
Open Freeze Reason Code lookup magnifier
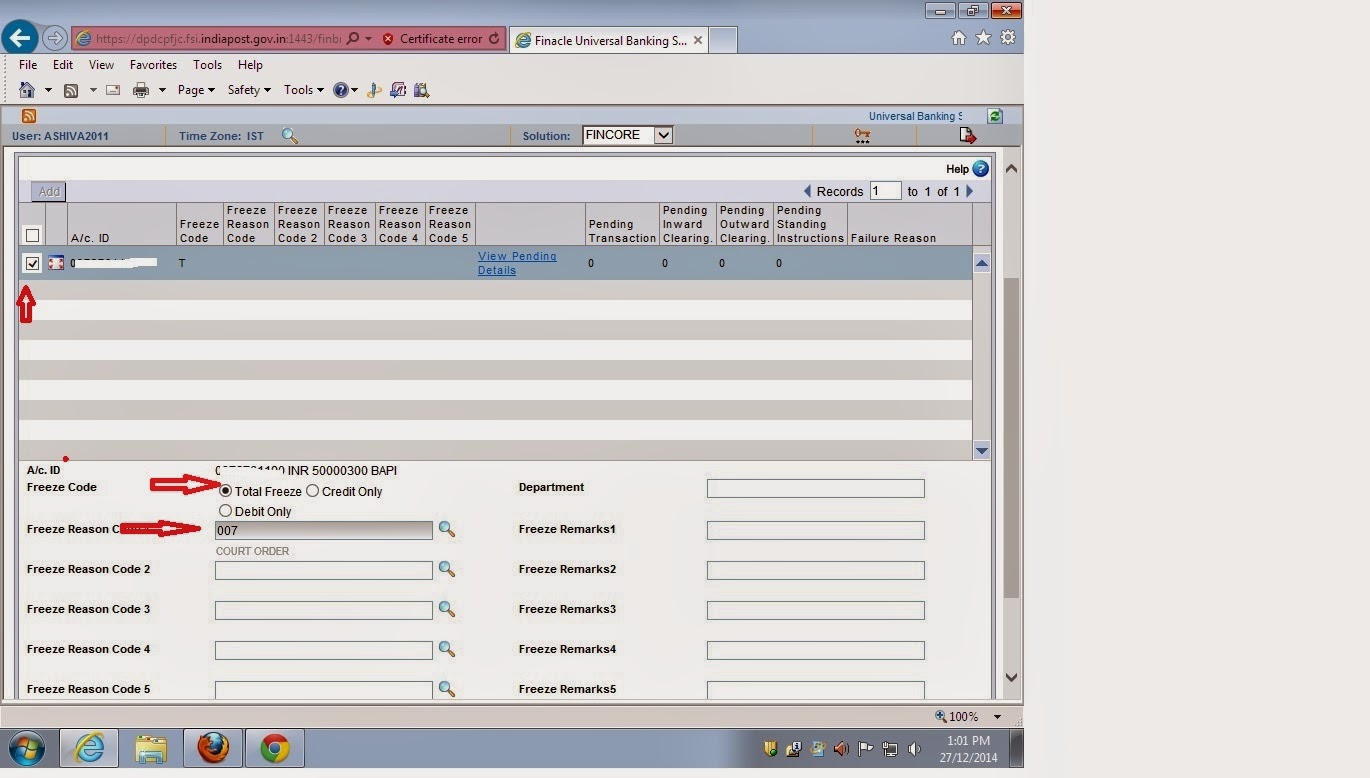(446, 530)
